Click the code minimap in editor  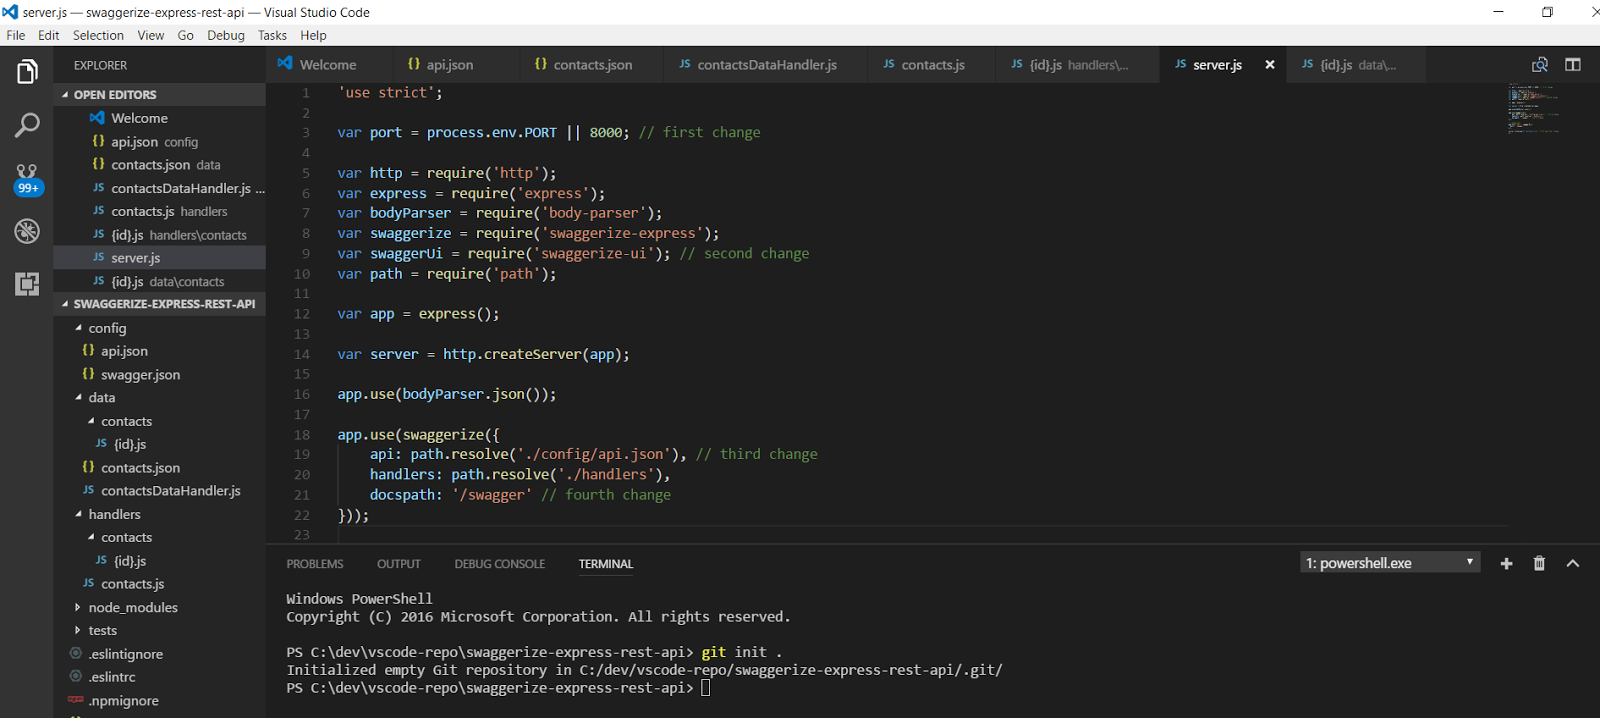click(x=1534, y=108)
